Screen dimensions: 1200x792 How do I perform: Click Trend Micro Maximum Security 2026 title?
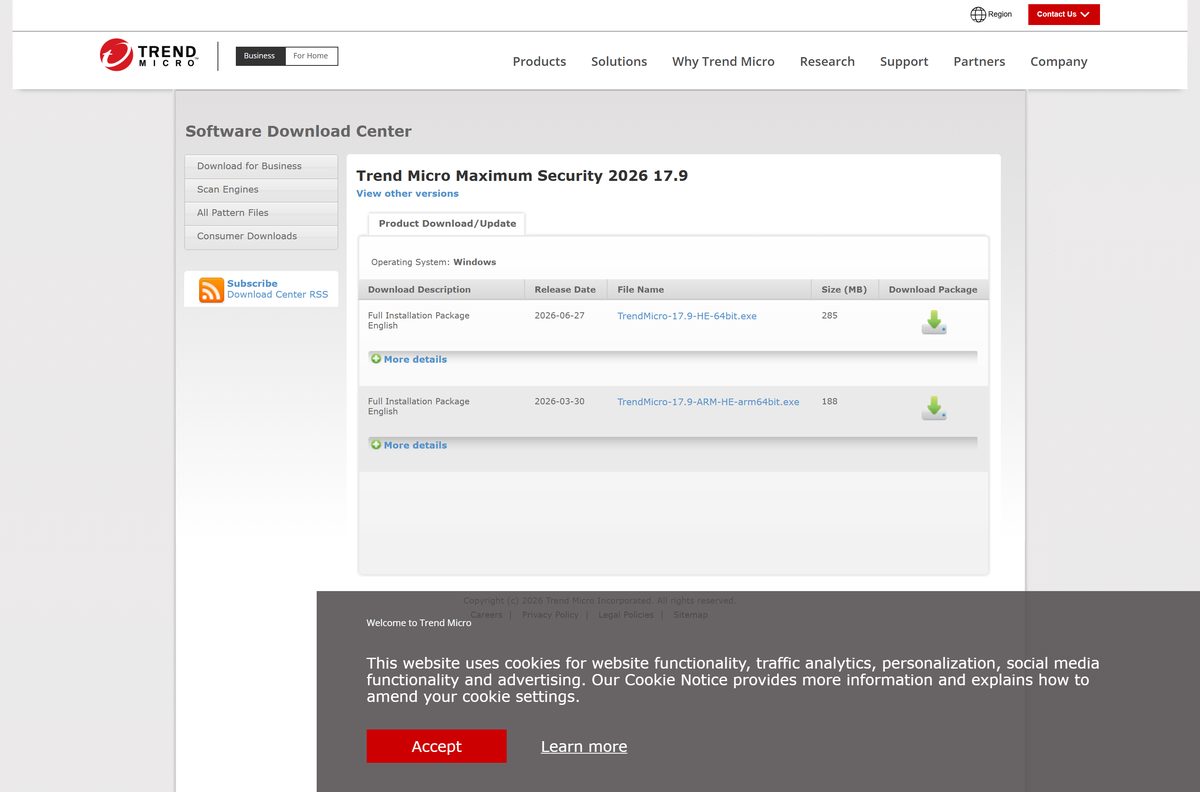522,176
